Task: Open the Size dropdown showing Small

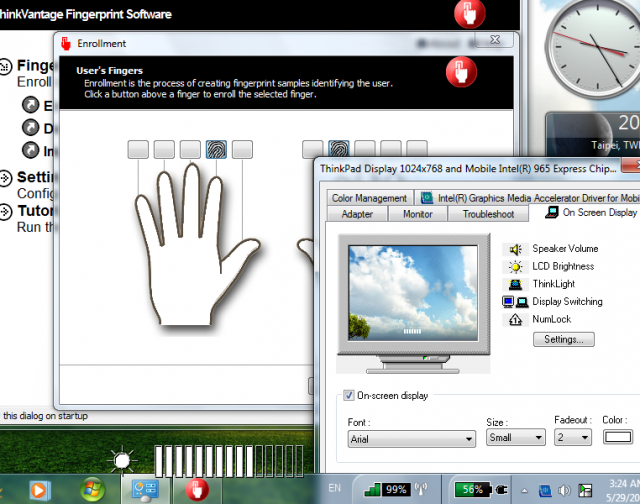Action: [x=516, y=437]
